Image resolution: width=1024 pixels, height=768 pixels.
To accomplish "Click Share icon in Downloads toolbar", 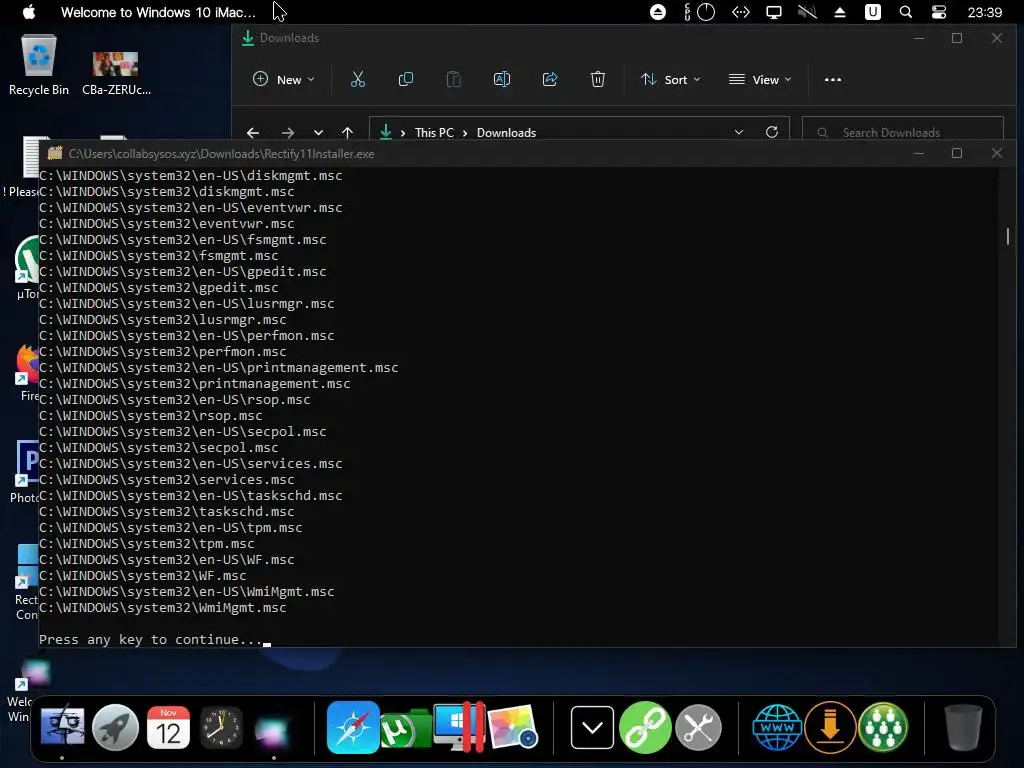I will tap(550, 80).
